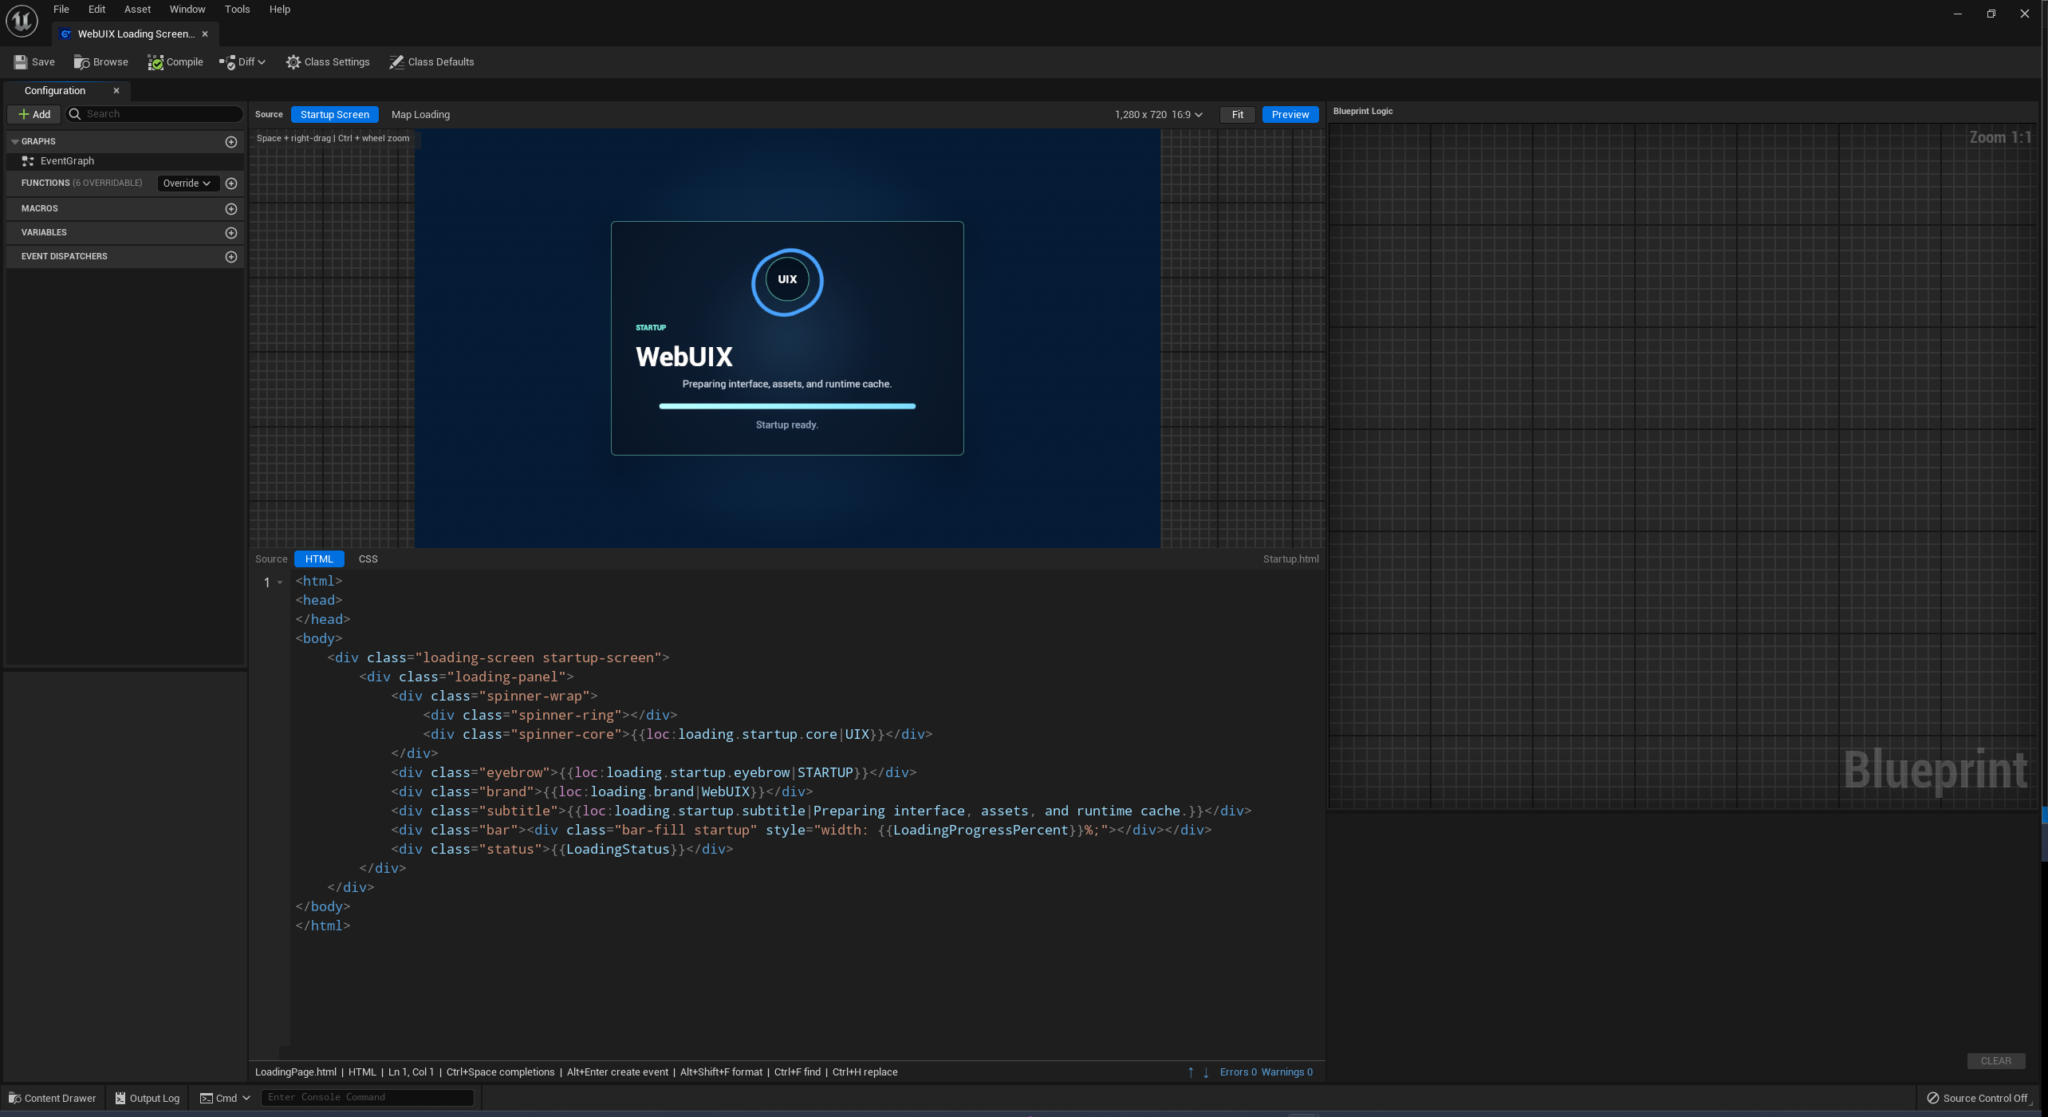The width and height of the screenshot is (2048, 1117).
Task: Add a new macro with plus icon
Action: point(231,209)
